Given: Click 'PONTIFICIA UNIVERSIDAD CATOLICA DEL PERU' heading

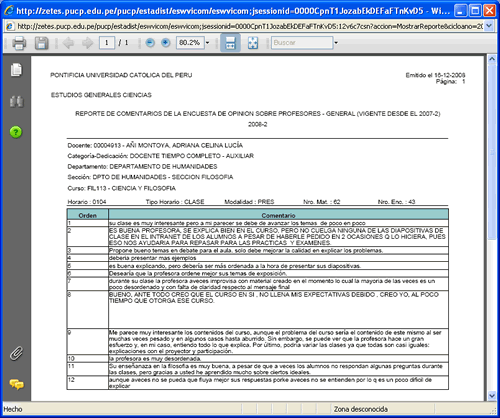Looking at the screenshot, I should (x=121, y=75).
